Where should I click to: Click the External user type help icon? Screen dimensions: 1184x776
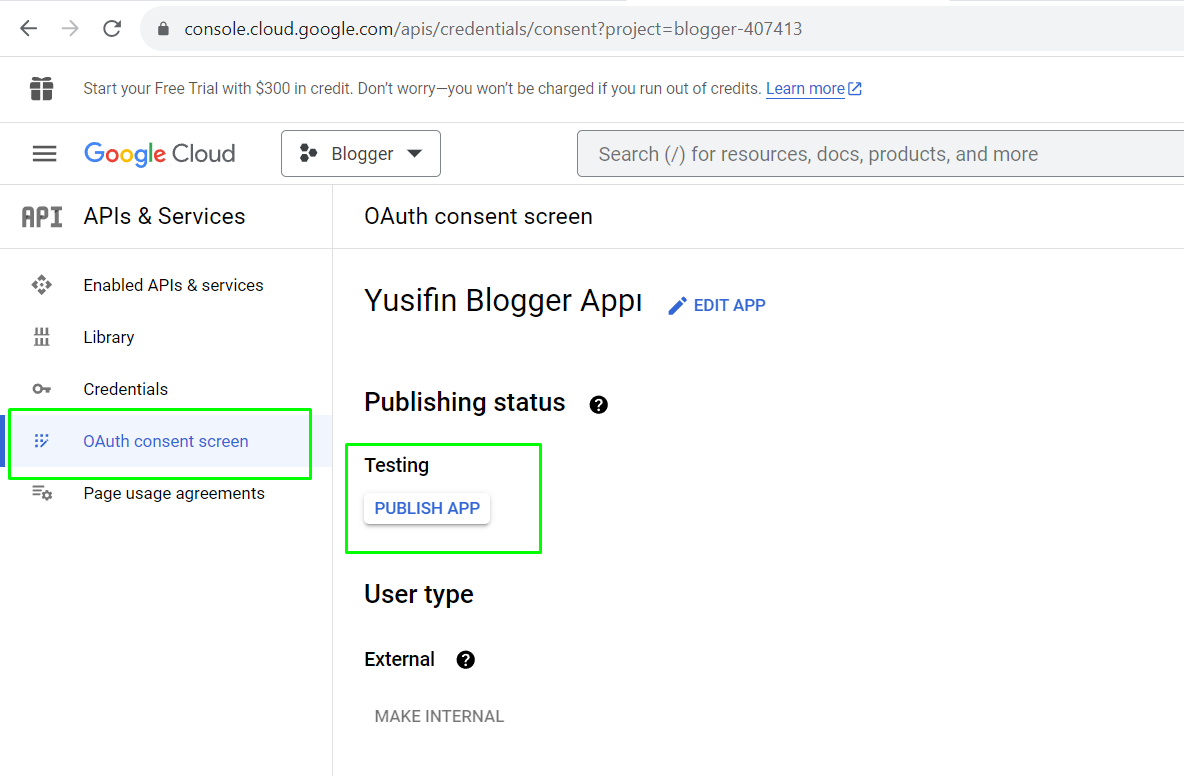465,660
